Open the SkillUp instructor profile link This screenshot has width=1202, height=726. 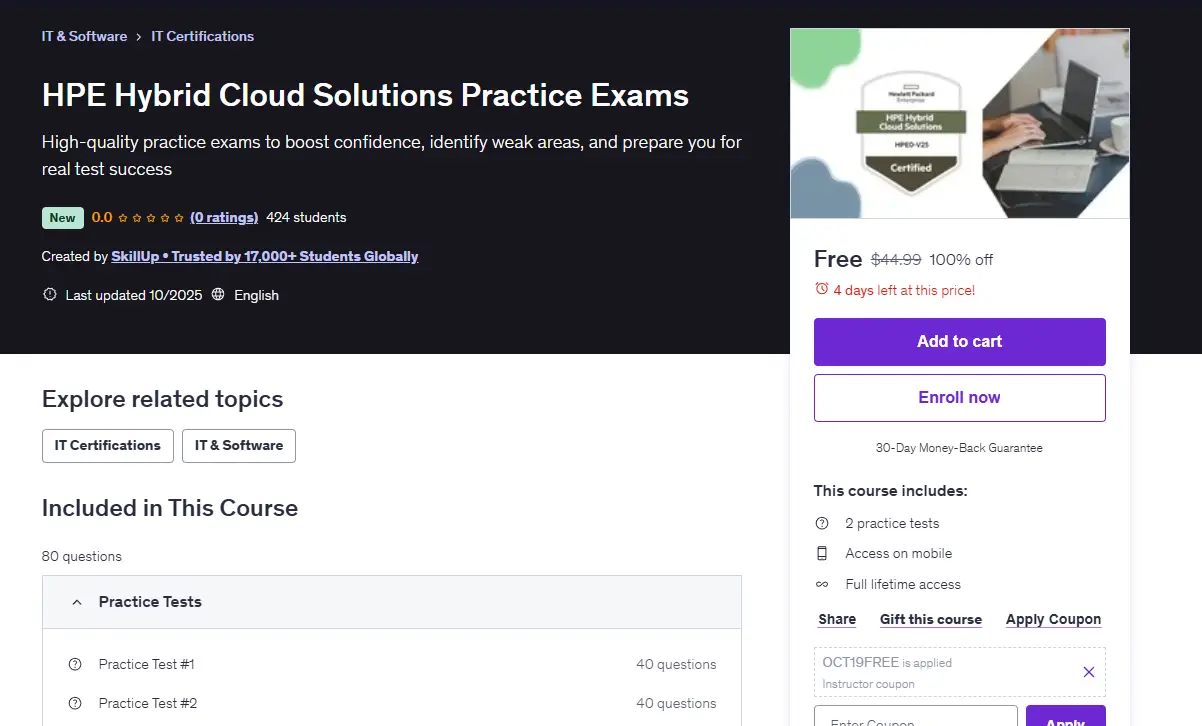pyautogui.click(x=265, y=256)
